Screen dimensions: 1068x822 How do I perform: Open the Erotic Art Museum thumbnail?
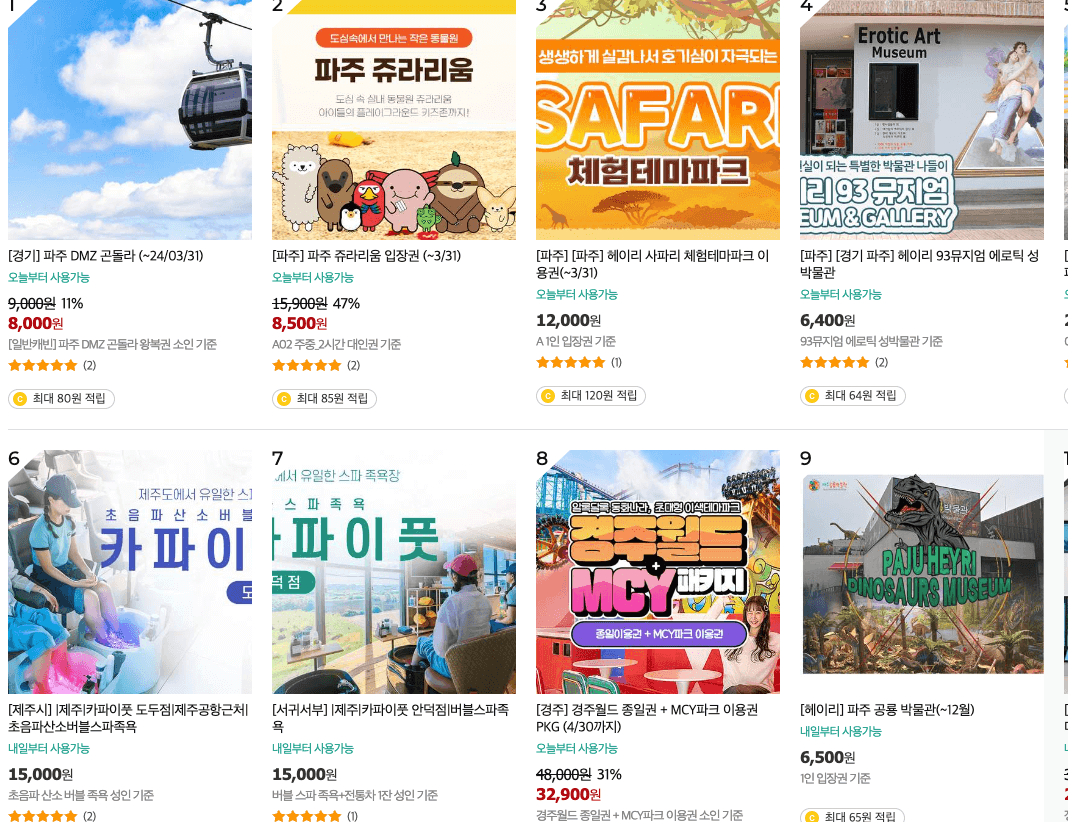coord(922,120)
